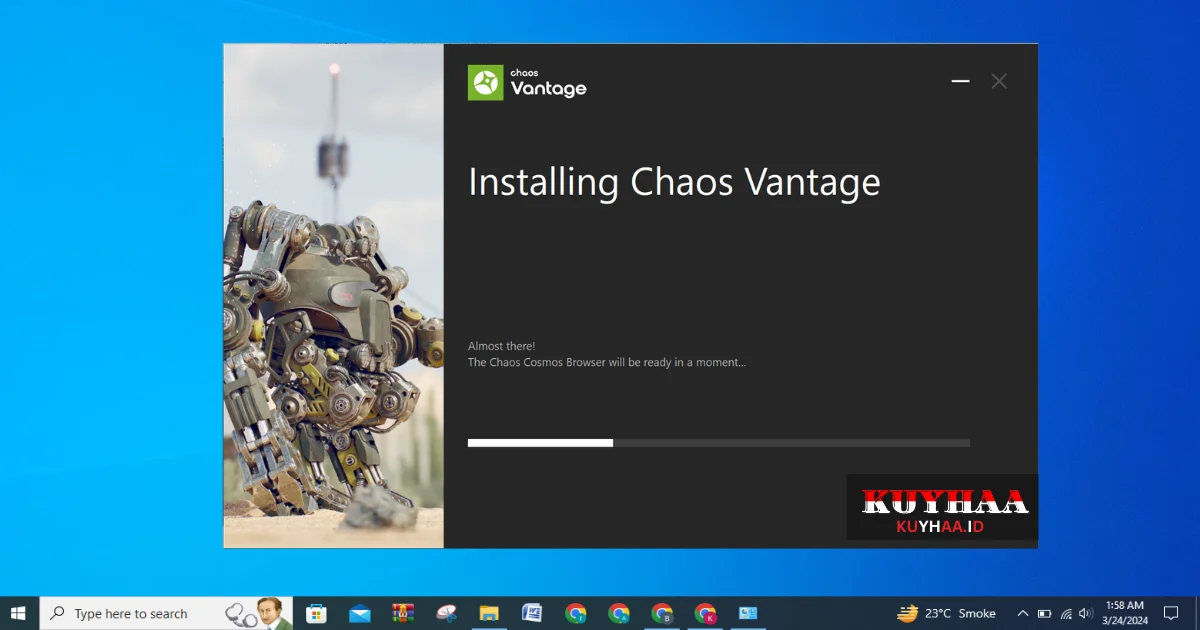Click the robot artwork in the installer
Screen dimensions: 1200x630
(x=333, y=296)
